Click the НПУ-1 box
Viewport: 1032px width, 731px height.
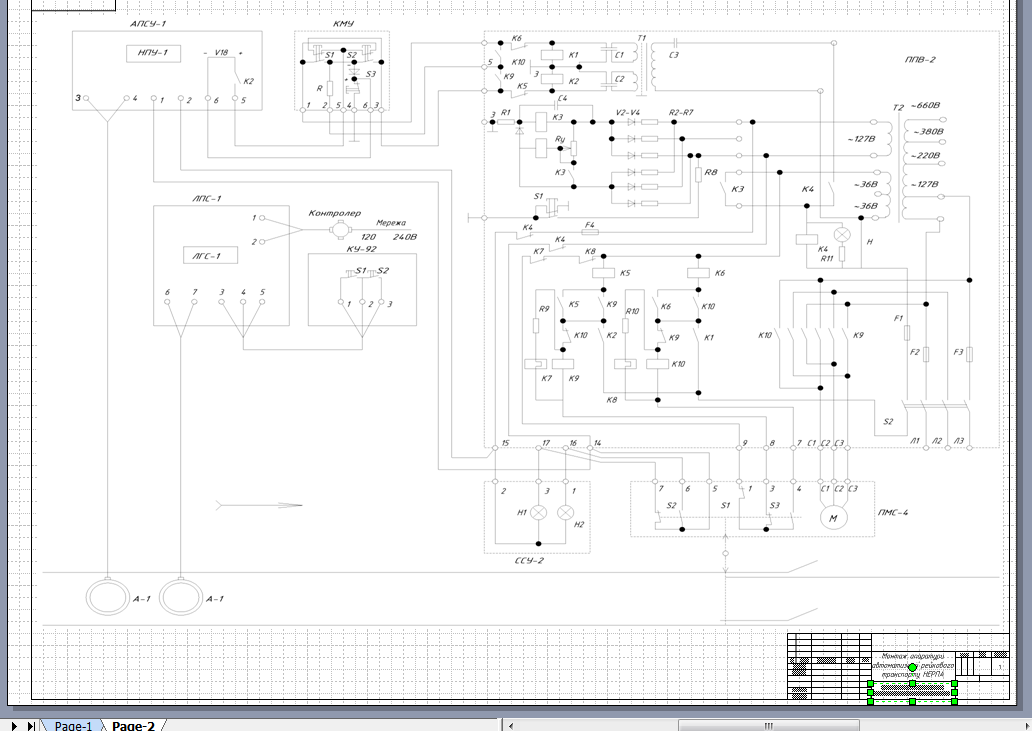(x=153, y=53)
